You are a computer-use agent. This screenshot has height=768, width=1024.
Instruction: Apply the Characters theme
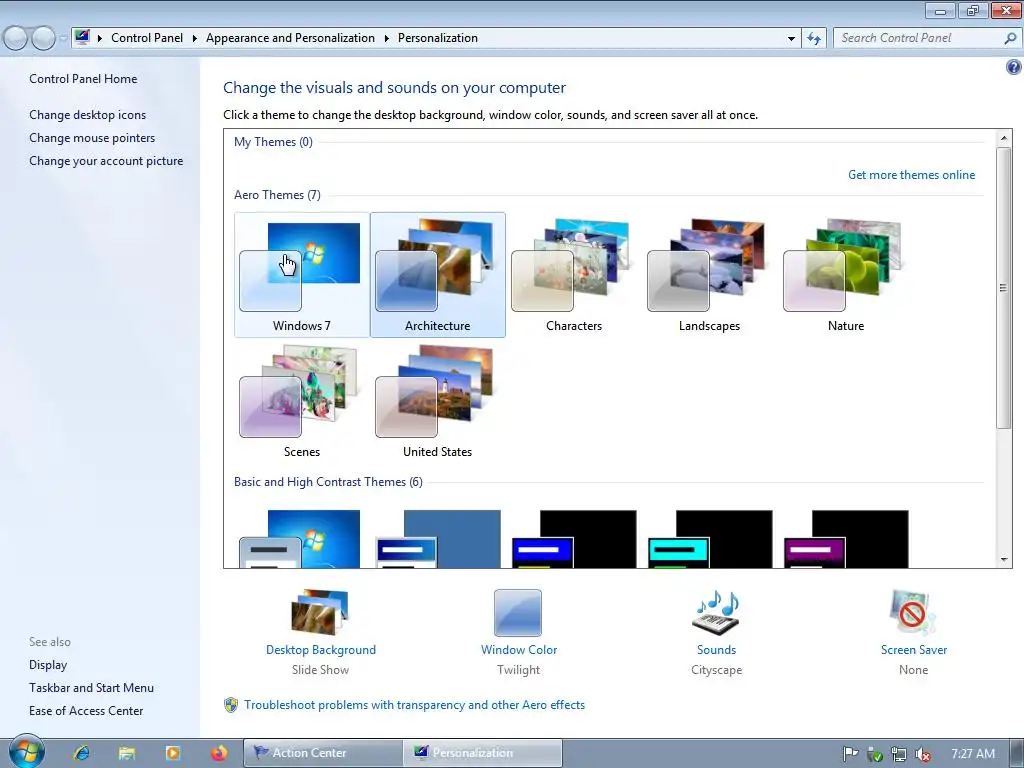(x=573, y=274)
